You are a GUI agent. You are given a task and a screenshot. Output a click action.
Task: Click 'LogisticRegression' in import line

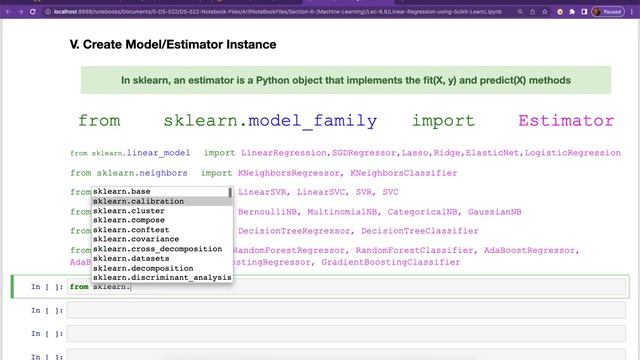pyautogui.click(x=573, y=153)
